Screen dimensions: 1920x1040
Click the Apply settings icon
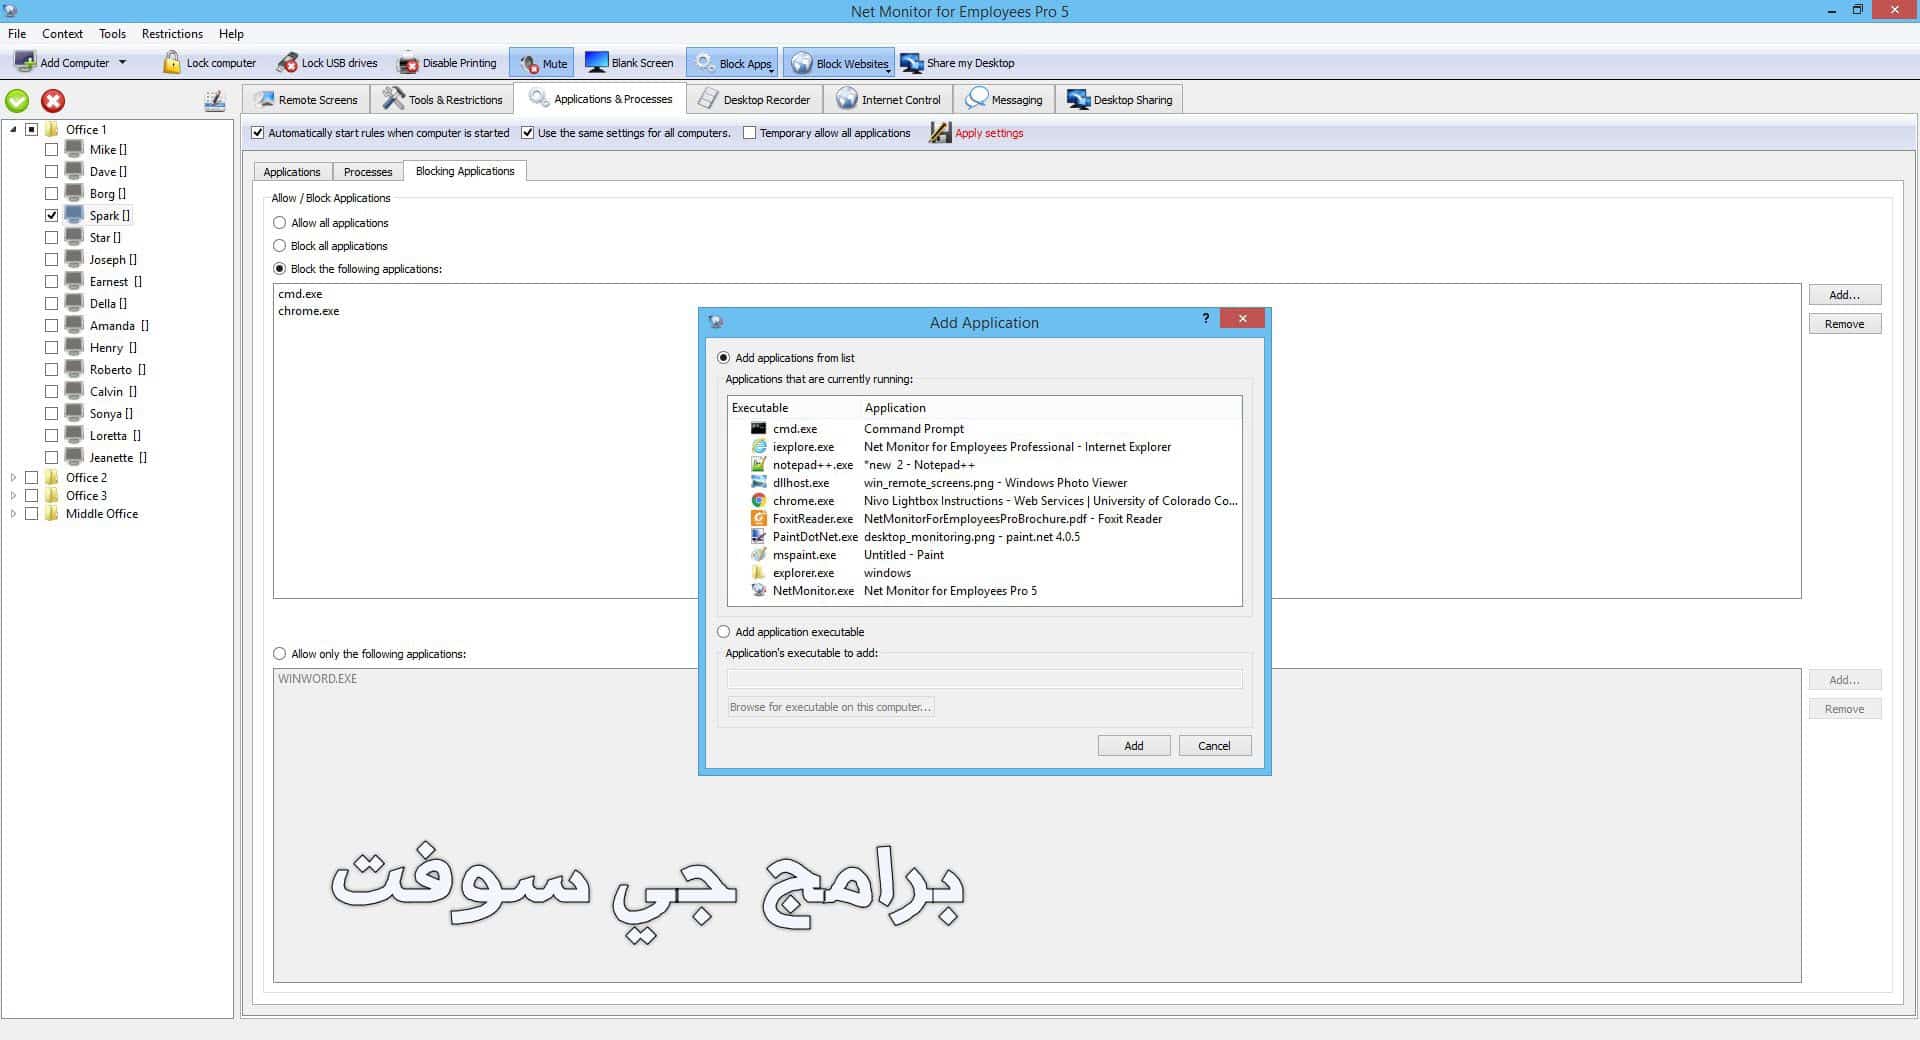tap(940, 132)
